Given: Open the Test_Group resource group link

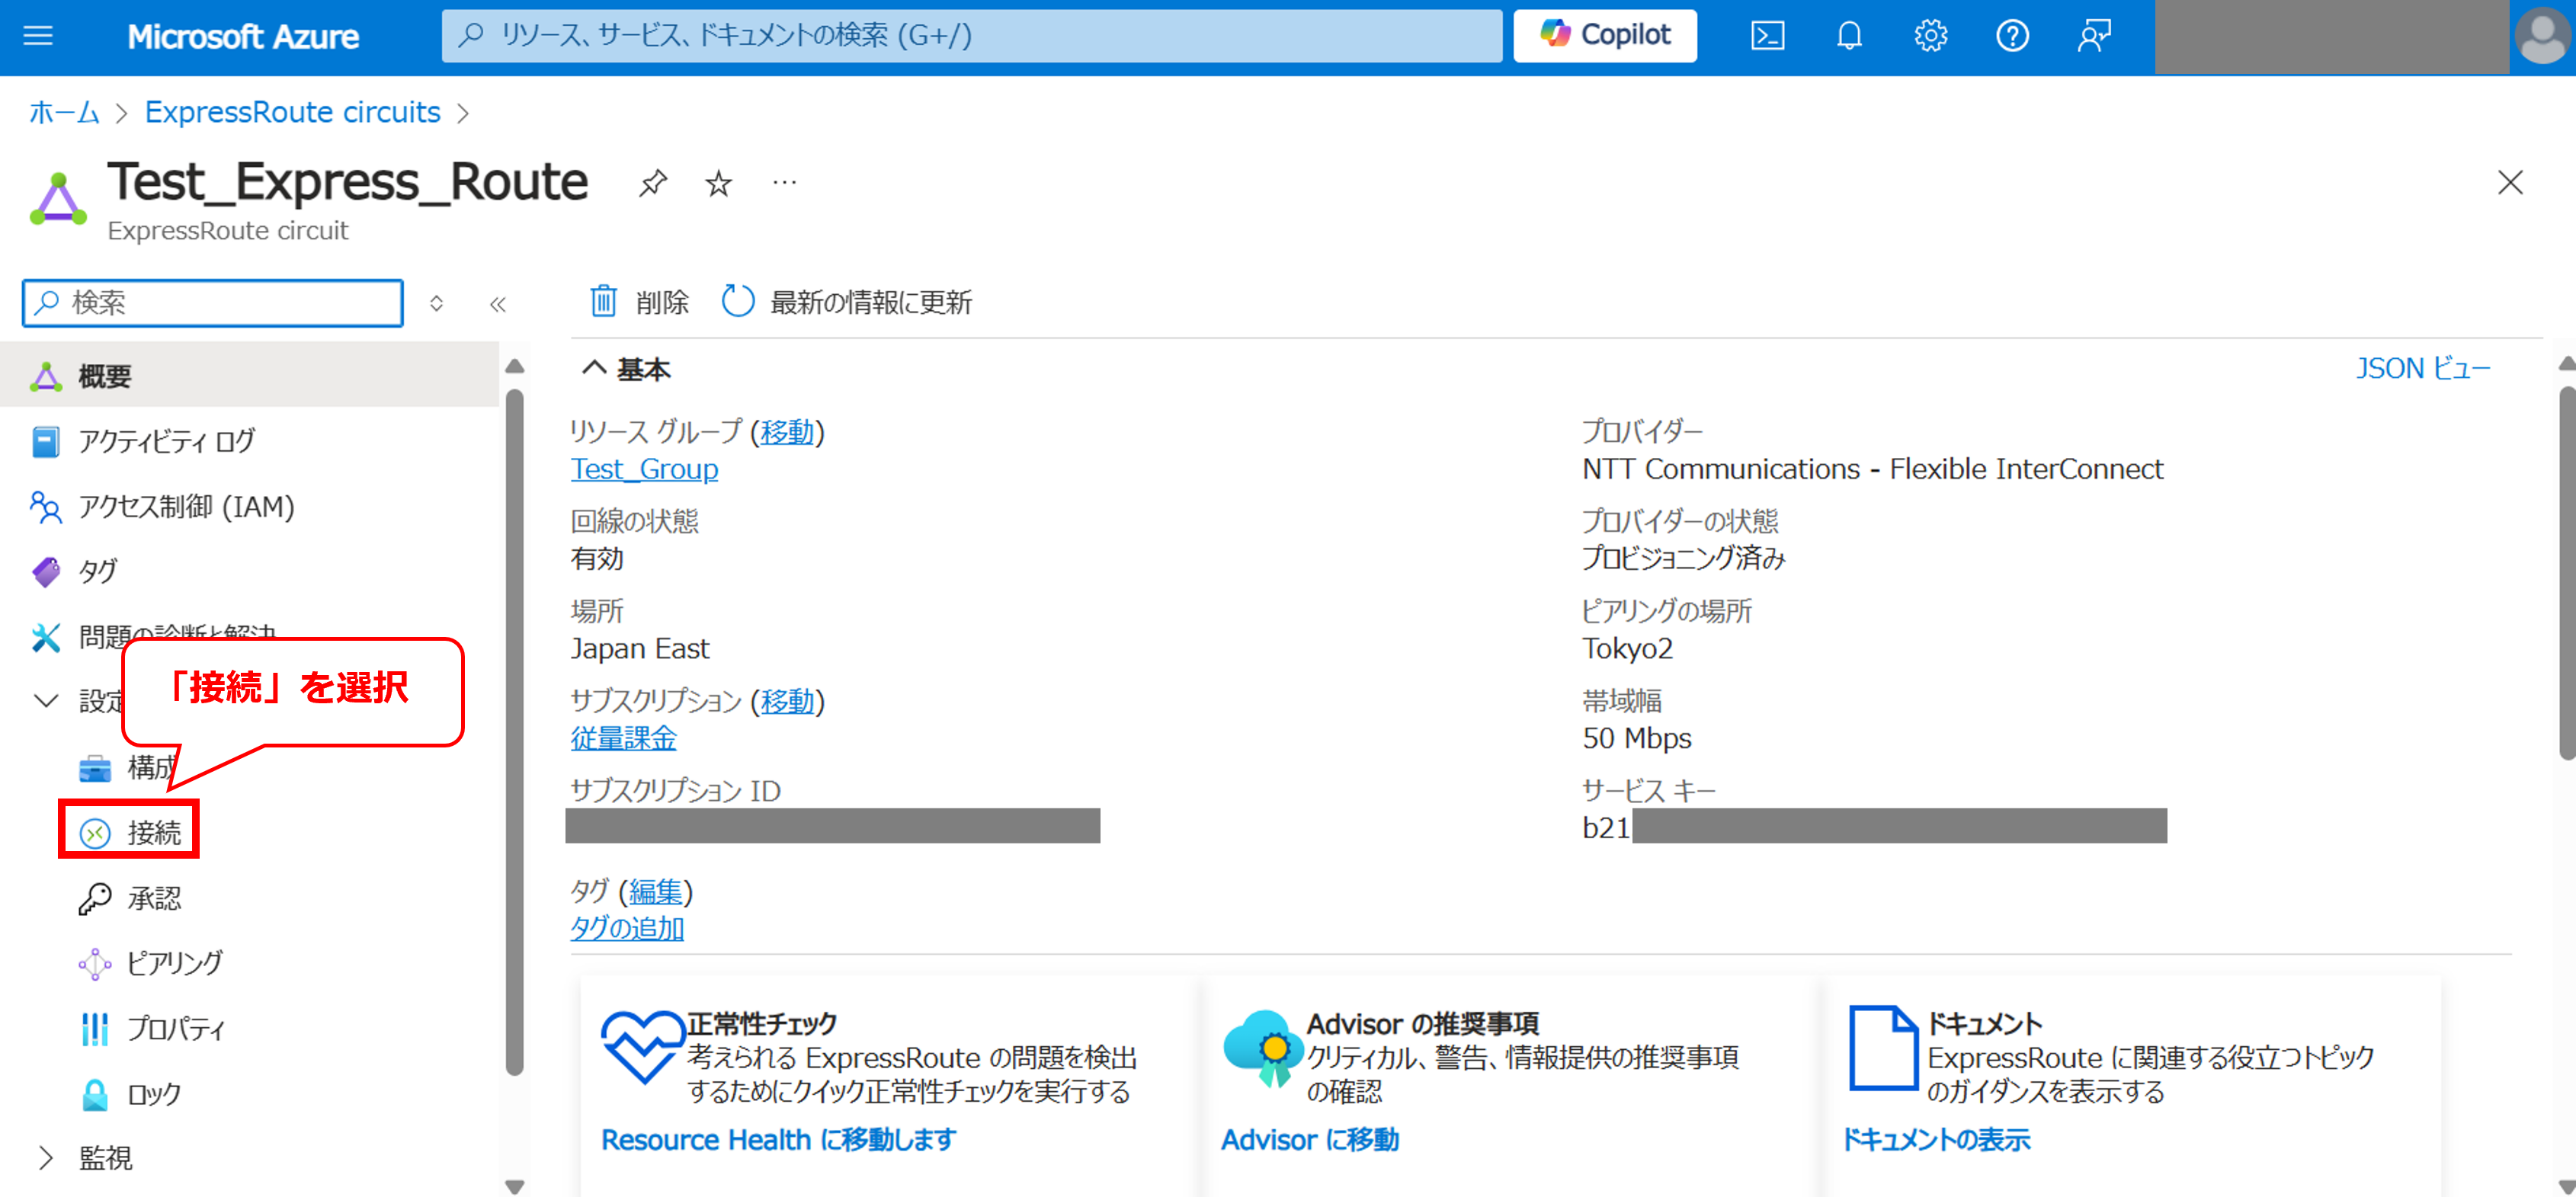Looking at the screenshot, I should [644, 469].
